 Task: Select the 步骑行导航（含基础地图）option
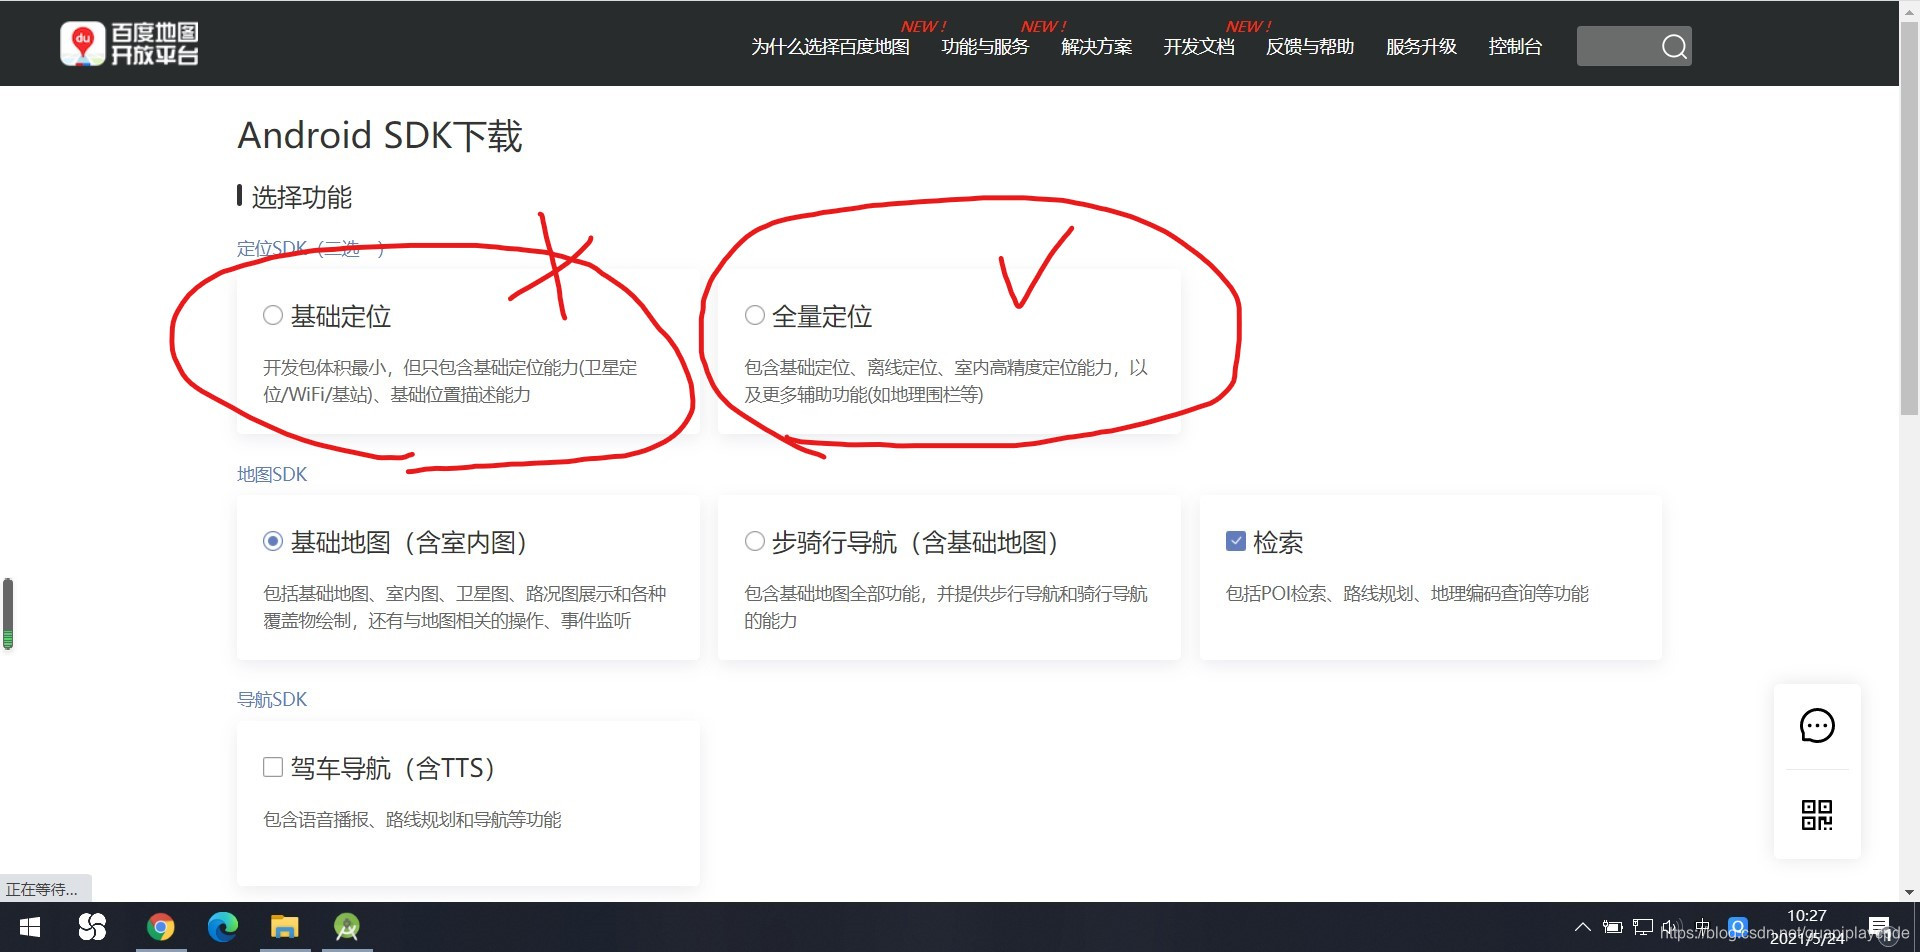click(754, 540)
